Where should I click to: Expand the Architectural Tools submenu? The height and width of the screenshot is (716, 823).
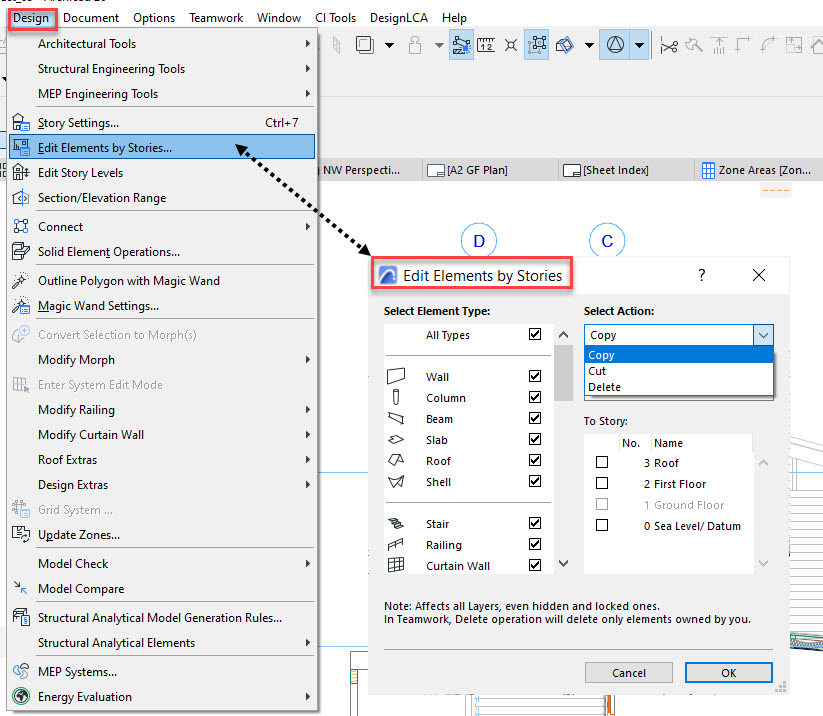point(162,44)
